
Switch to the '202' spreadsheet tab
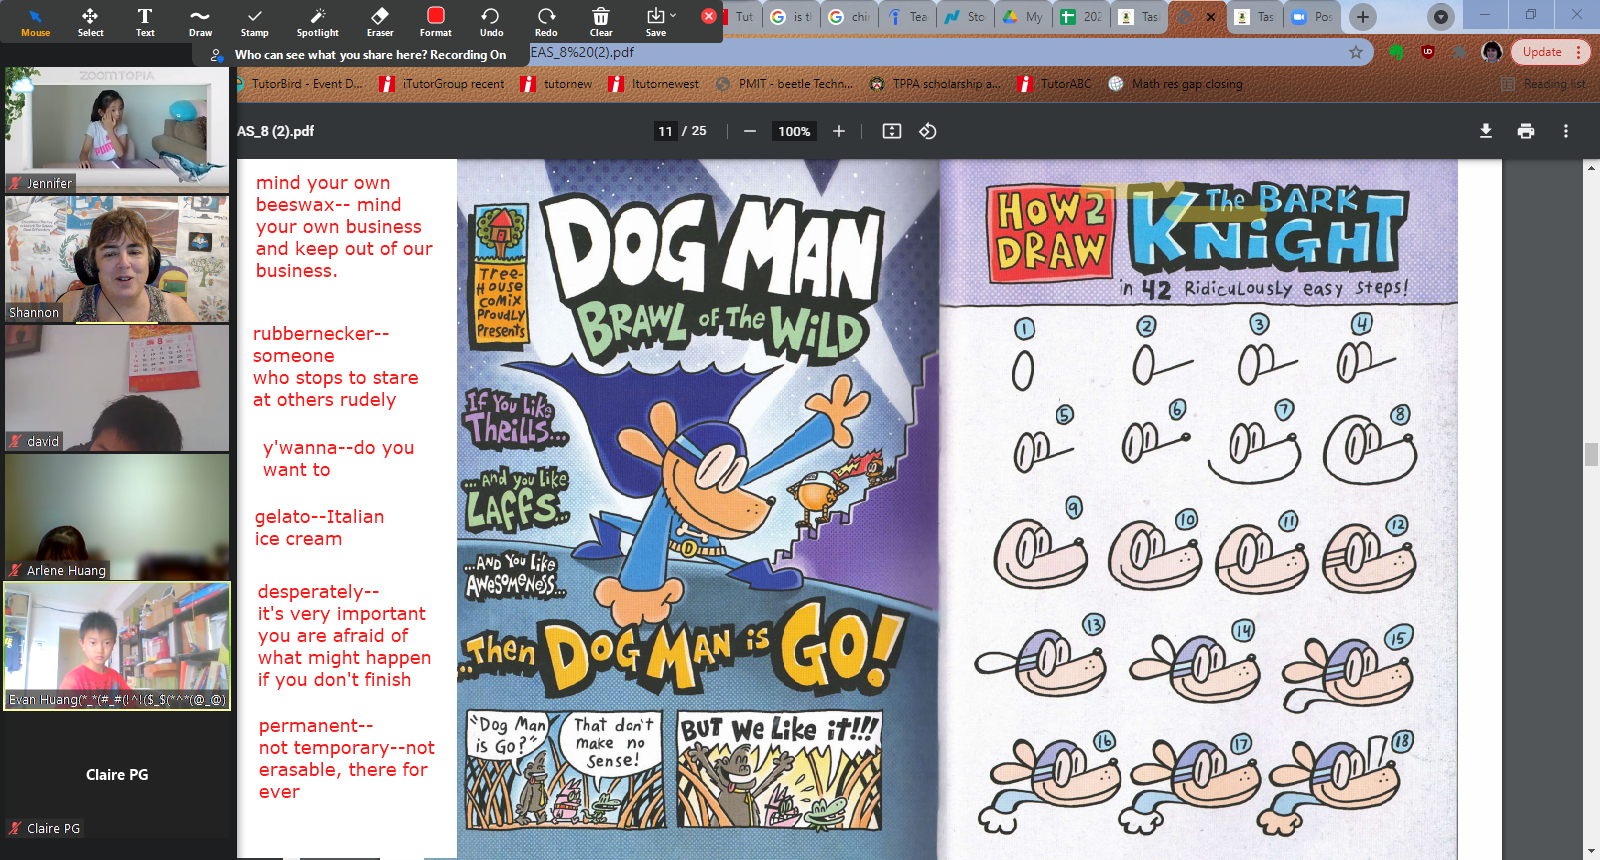[x=1082, y=16]
